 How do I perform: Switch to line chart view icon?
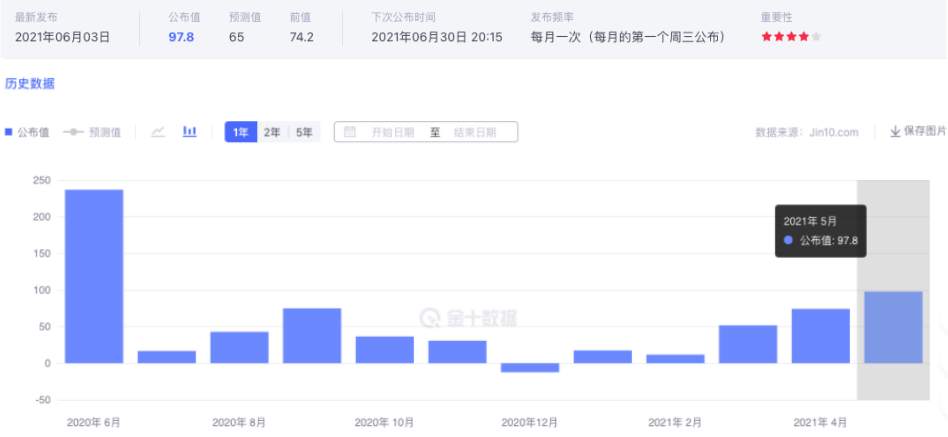click(158, 132)
